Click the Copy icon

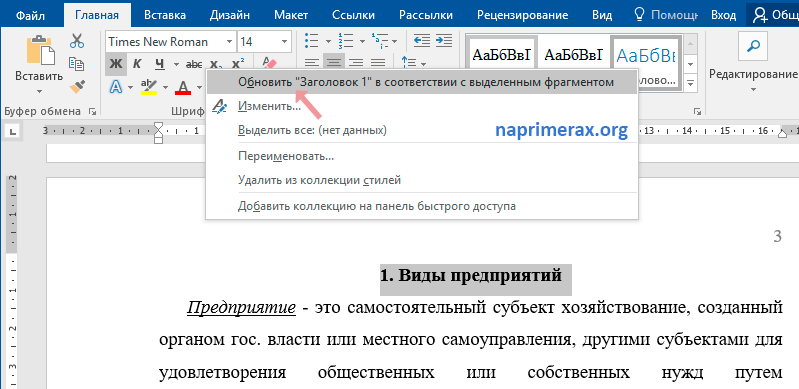click(x=77, y=64)
